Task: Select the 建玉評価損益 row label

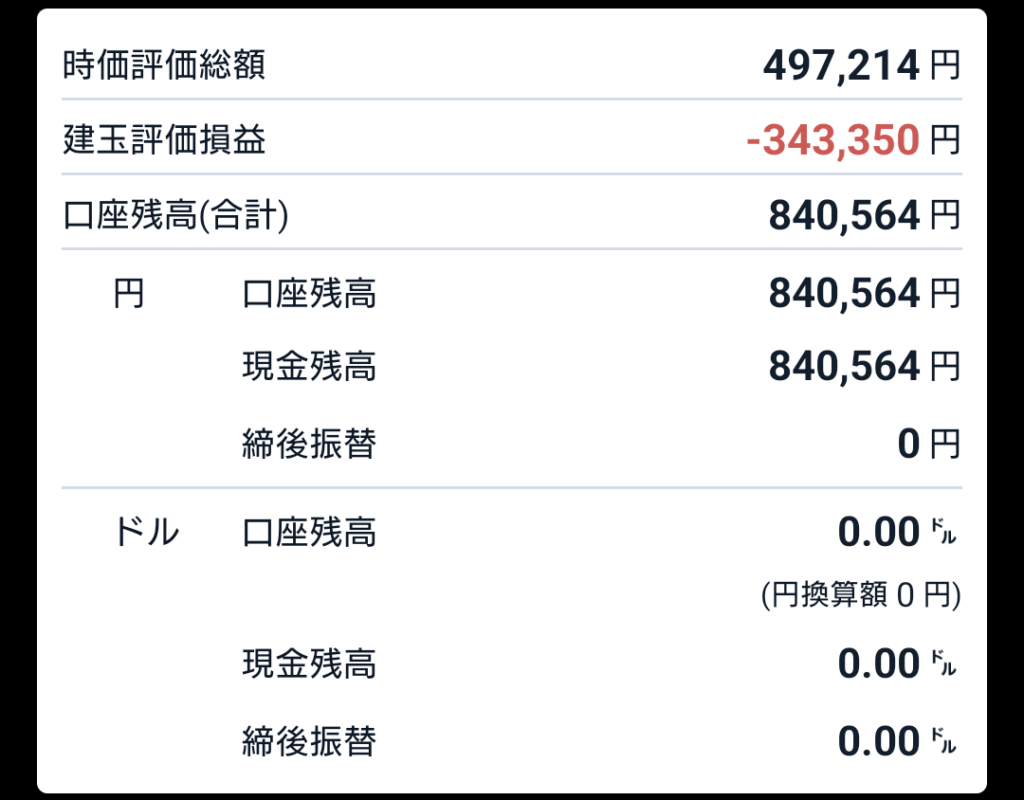Action: 164,140
